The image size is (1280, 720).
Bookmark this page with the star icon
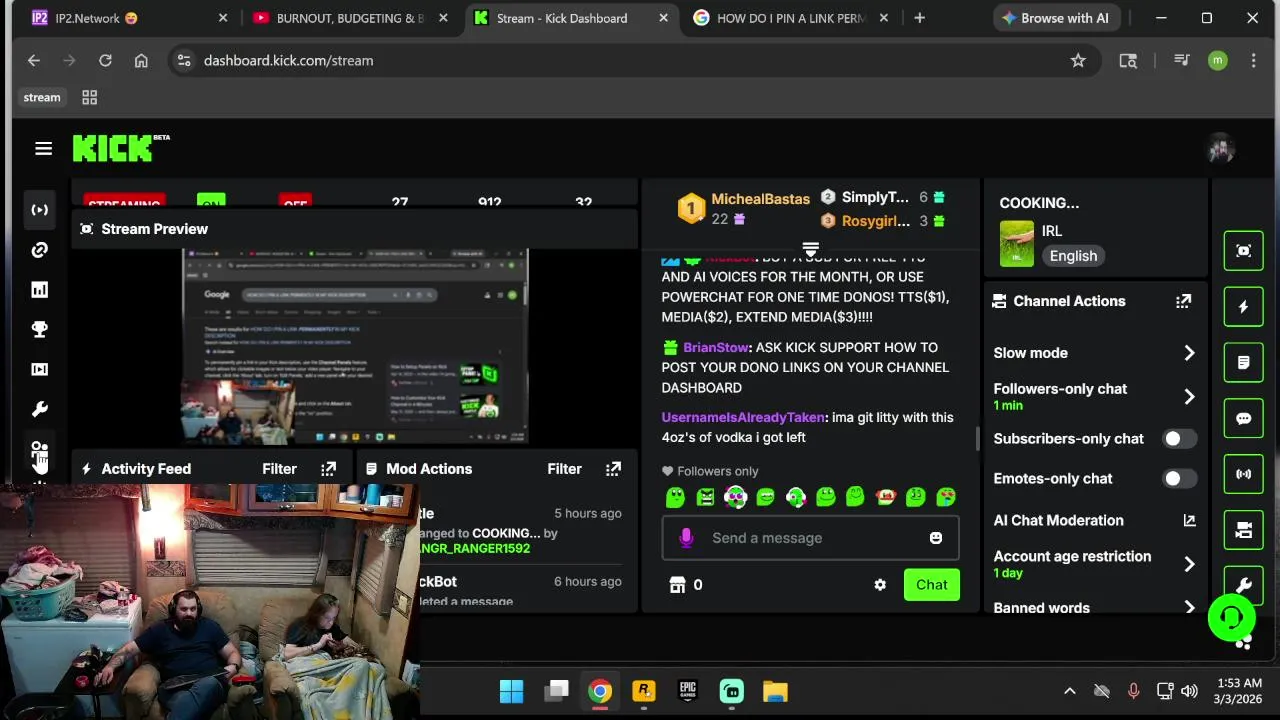[1078, 61]
